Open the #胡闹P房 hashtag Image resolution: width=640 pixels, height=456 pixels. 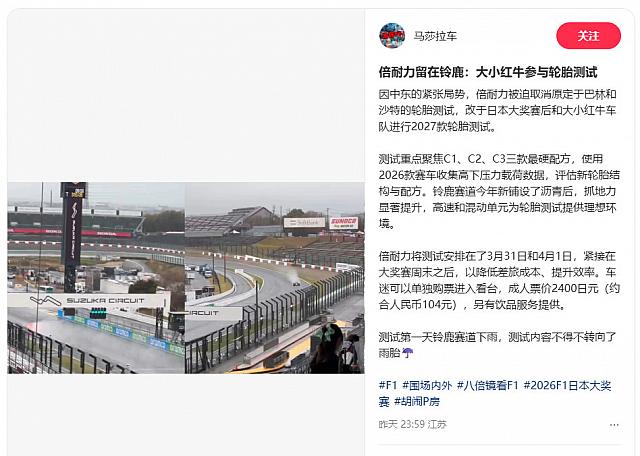[417, 401]
